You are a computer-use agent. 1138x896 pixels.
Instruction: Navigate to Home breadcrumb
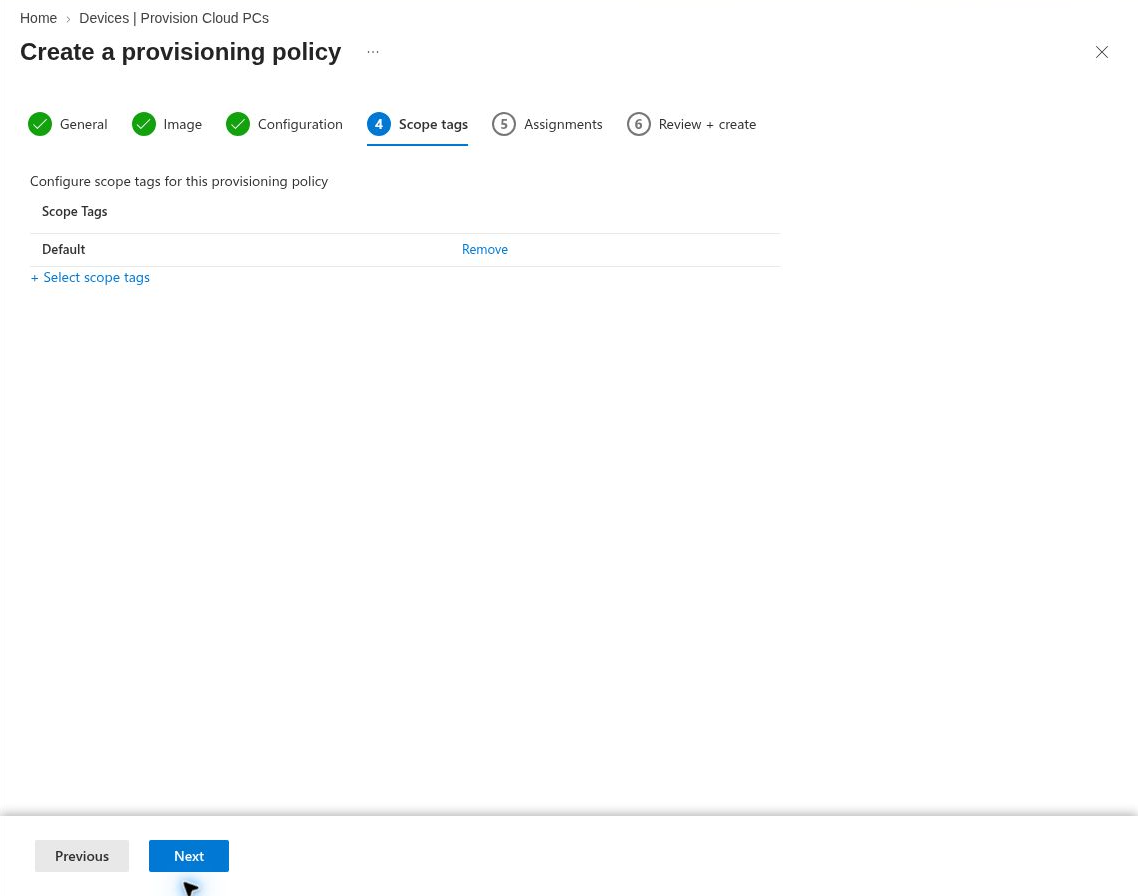point(38,18)
